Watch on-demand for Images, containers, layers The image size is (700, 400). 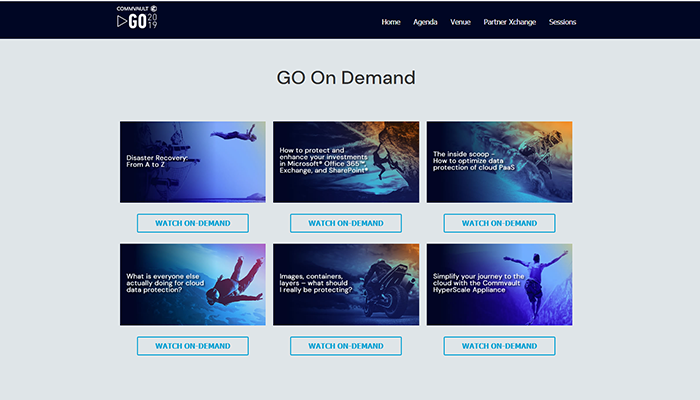[346, 346]
